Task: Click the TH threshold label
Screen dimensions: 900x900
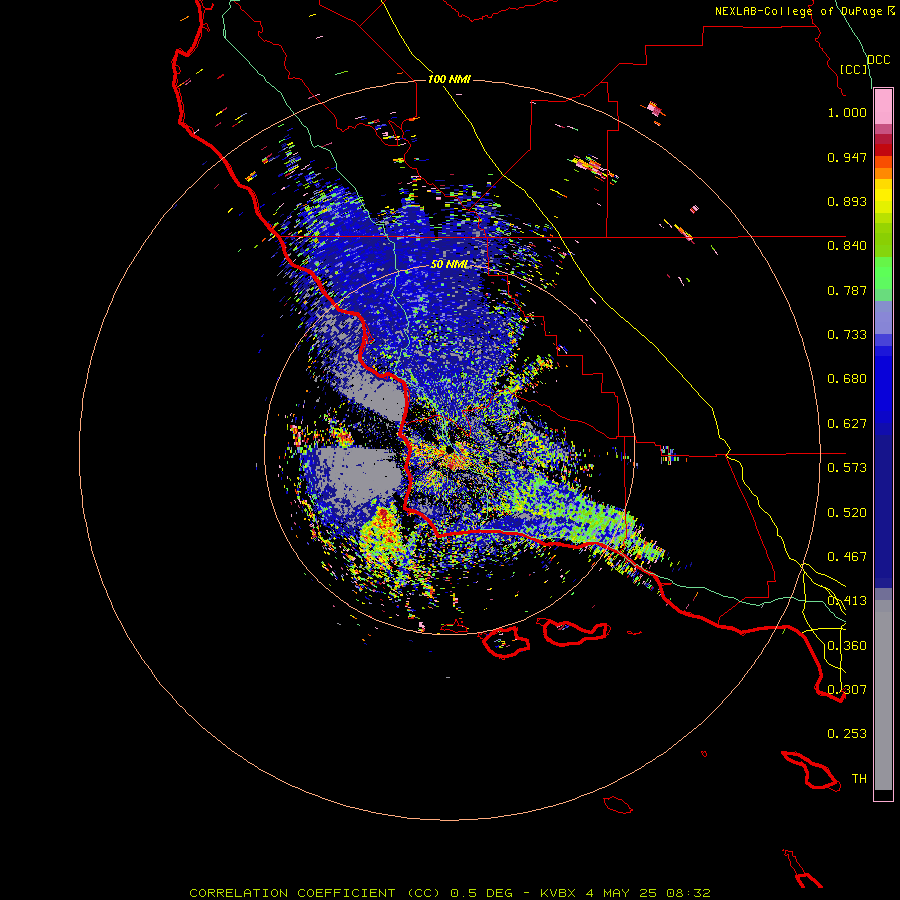Action: point(859,779)
